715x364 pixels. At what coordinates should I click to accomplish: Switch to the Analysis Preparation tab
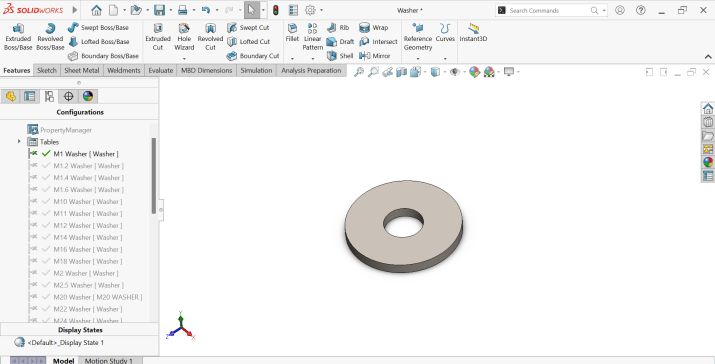click(x=311, y=70)
